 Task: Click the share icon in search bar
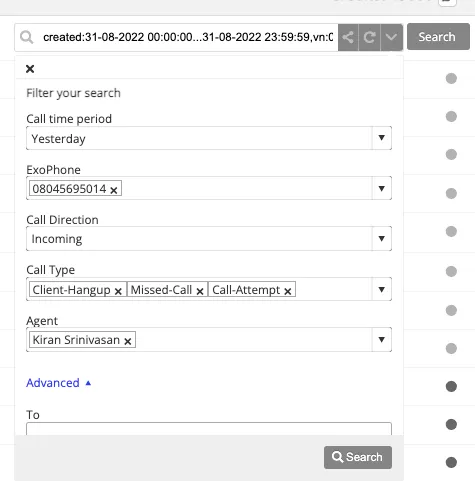click(x=348, y=37)
